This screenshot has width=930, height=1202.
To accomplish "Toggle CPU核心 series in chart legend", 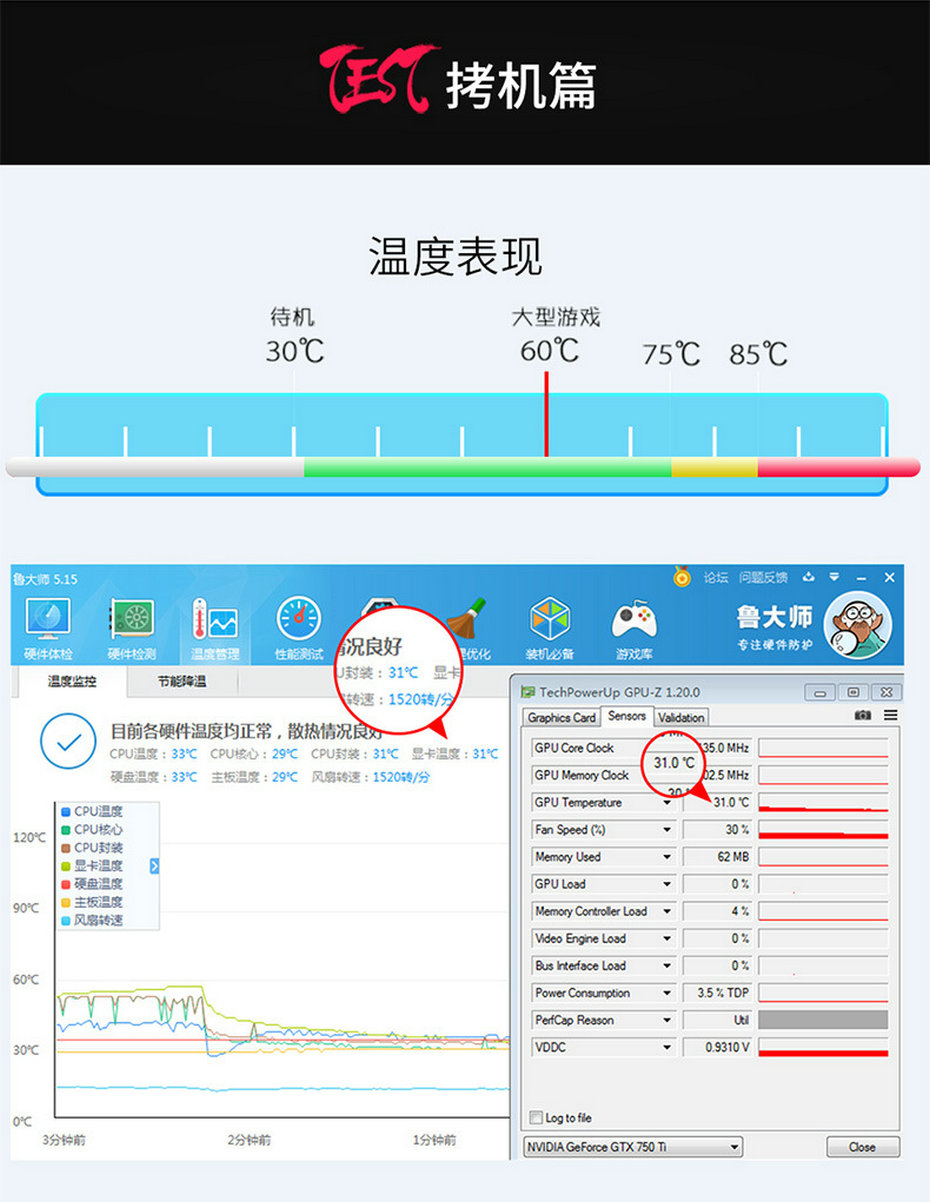I will click(x=91, y=829).
